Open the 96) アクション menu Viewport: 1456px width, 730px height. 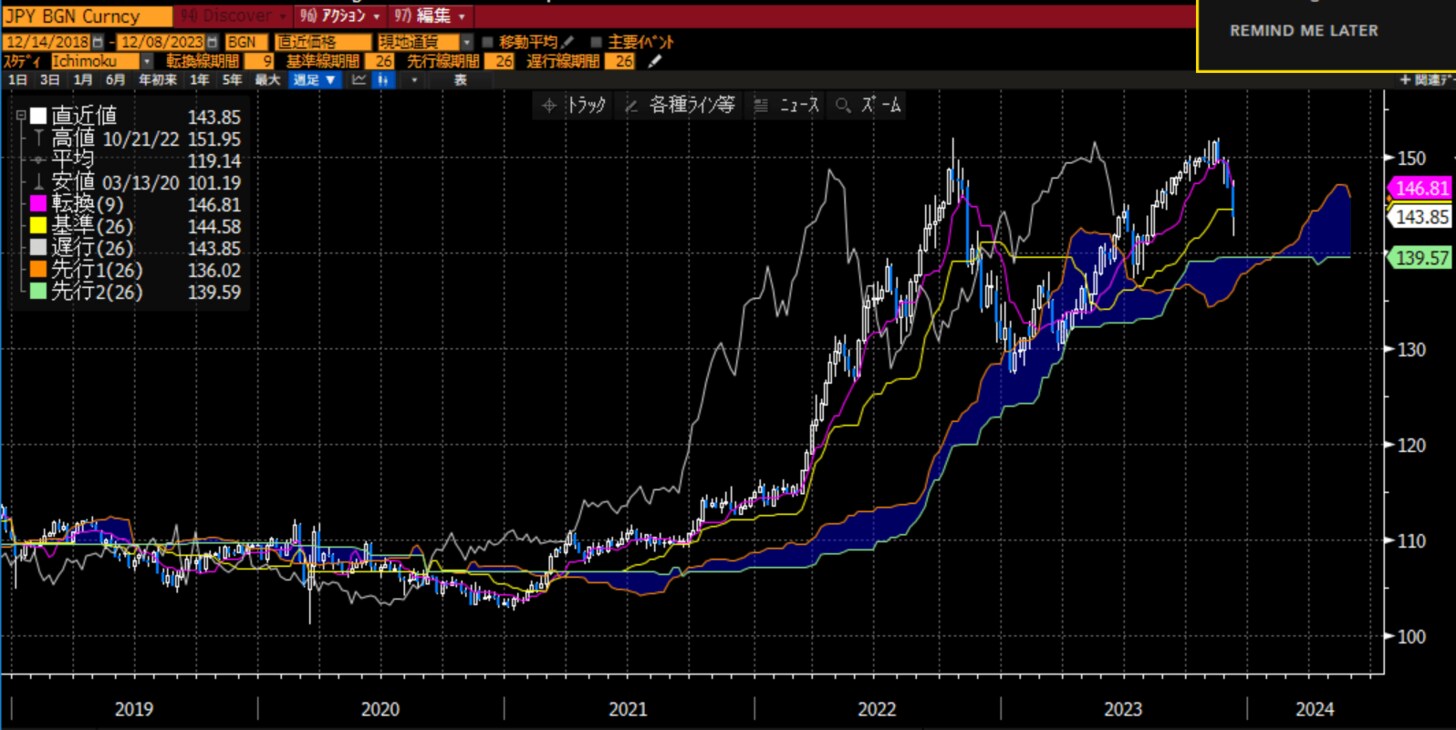pos(340,17)
